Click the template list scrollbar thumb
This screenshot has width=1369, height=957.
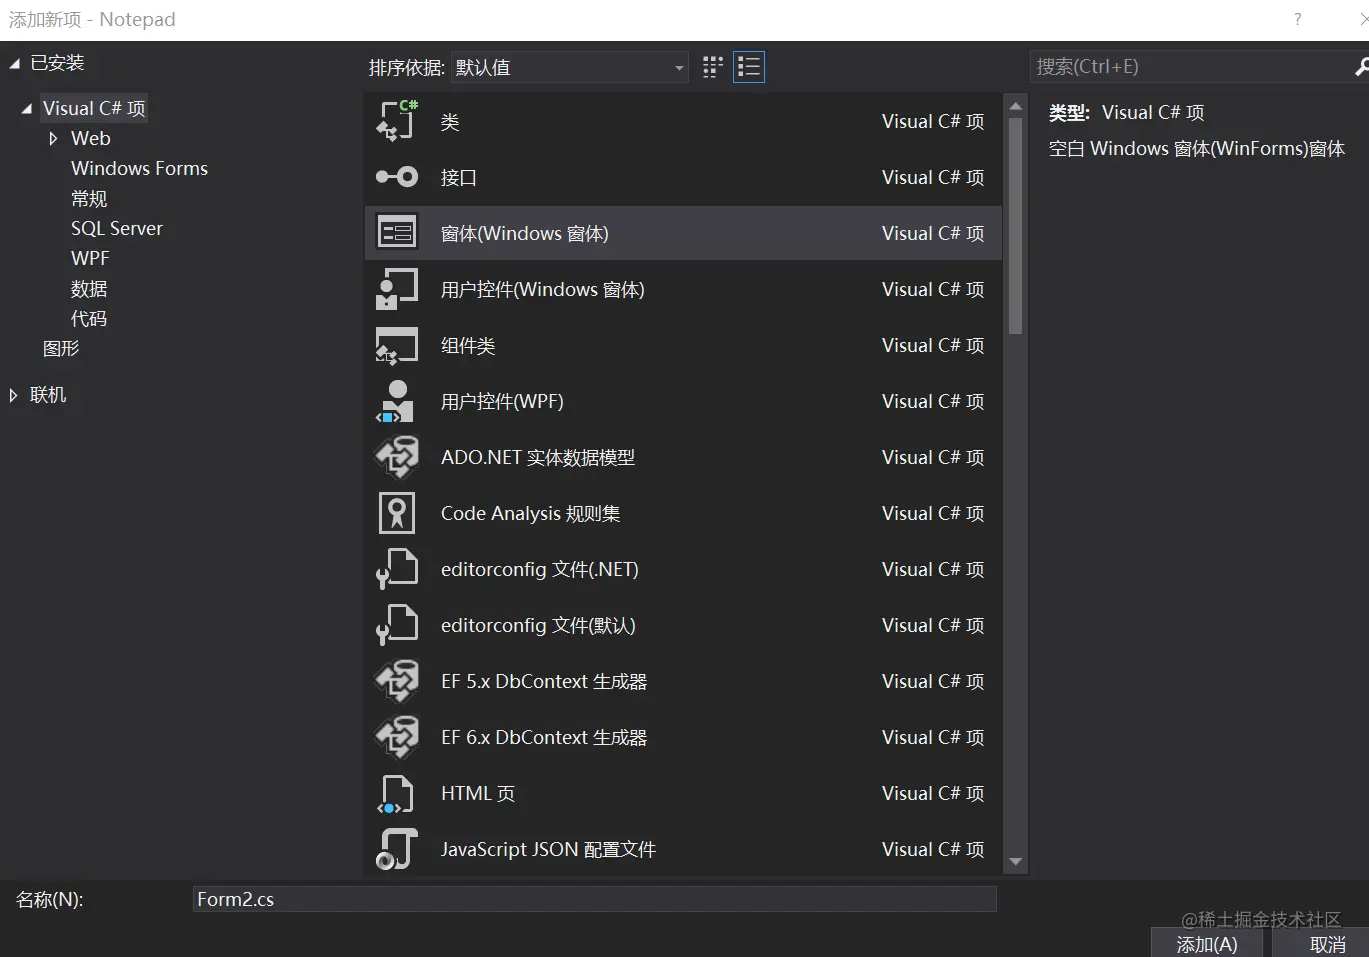1016,226
